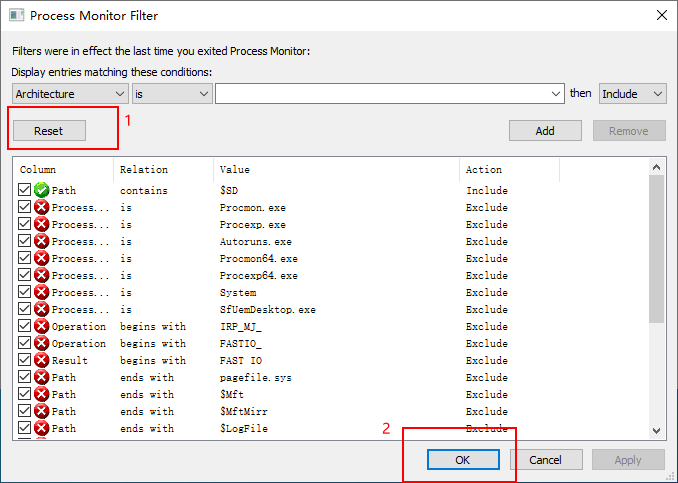
Task: Uncheck the Path contains $SD filter
Action: (25, 190)
